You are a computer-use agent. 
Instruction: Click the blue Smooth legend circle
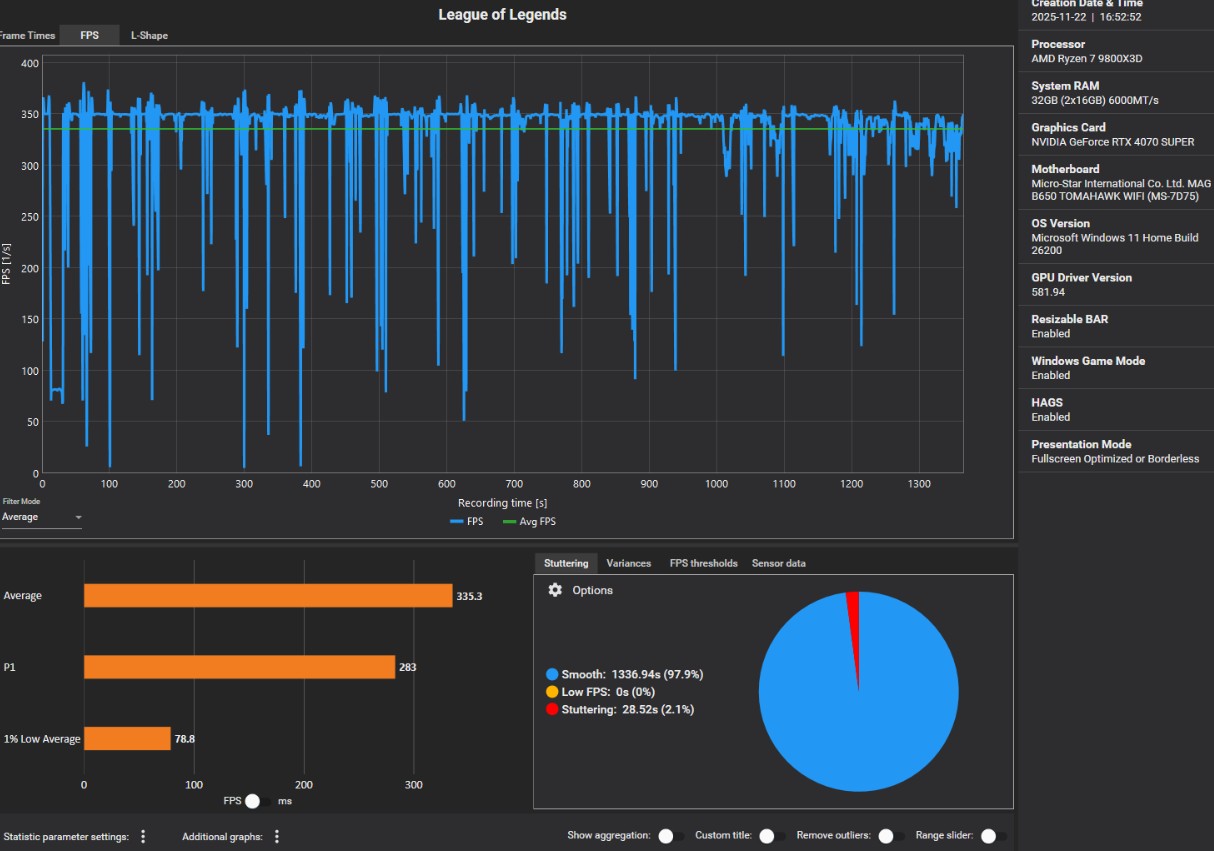[x=552, y=674]
